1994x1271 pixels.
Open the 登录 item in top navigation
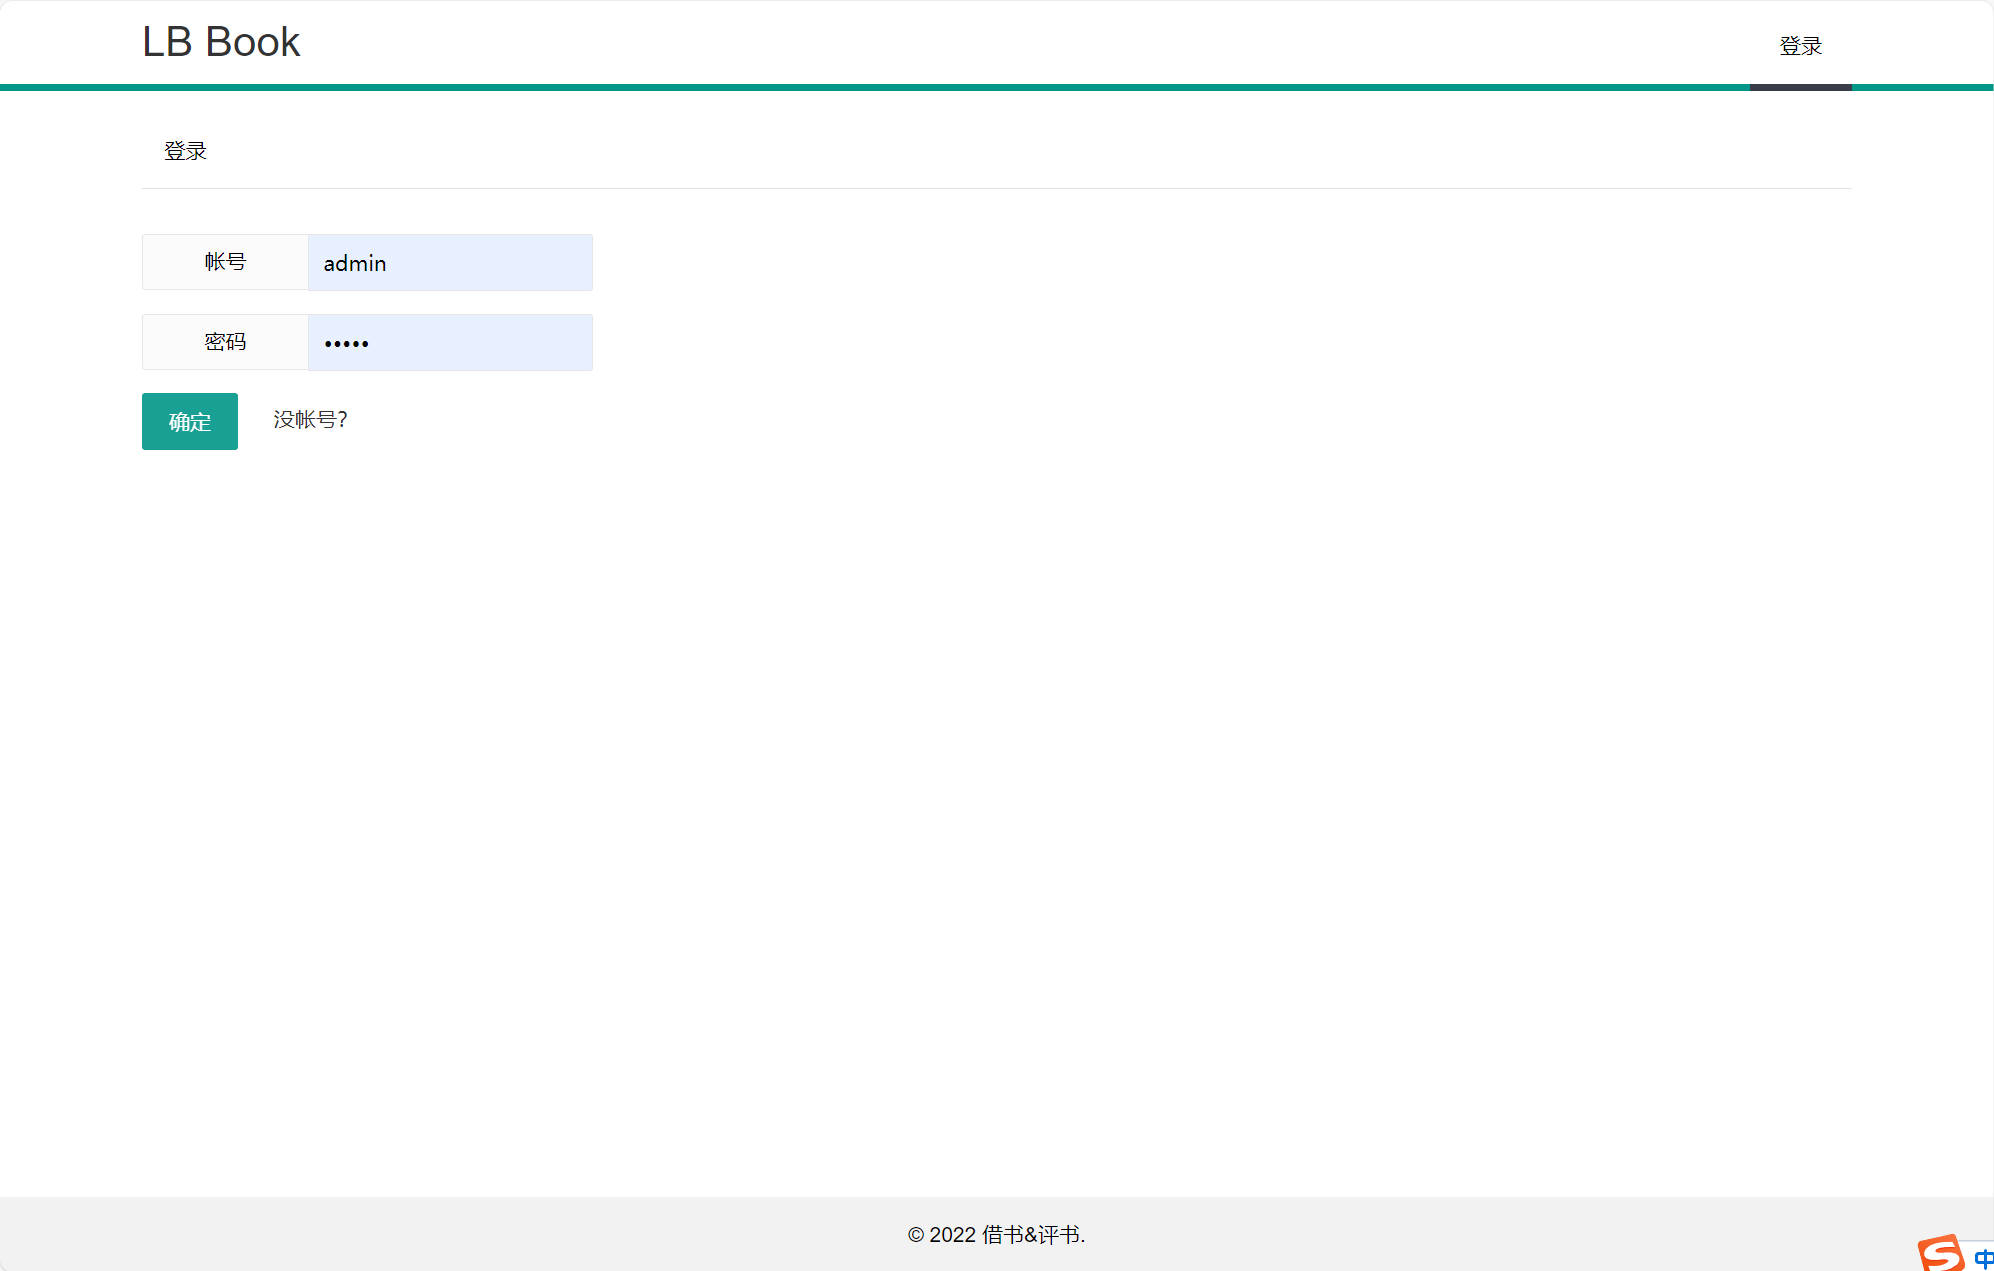pyautogui.click(x=1800, y=46)
